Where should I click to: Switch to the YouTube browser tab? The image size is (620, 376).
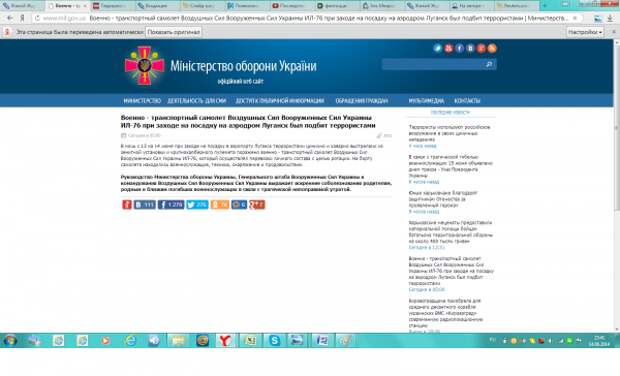[x=292, y=6]
